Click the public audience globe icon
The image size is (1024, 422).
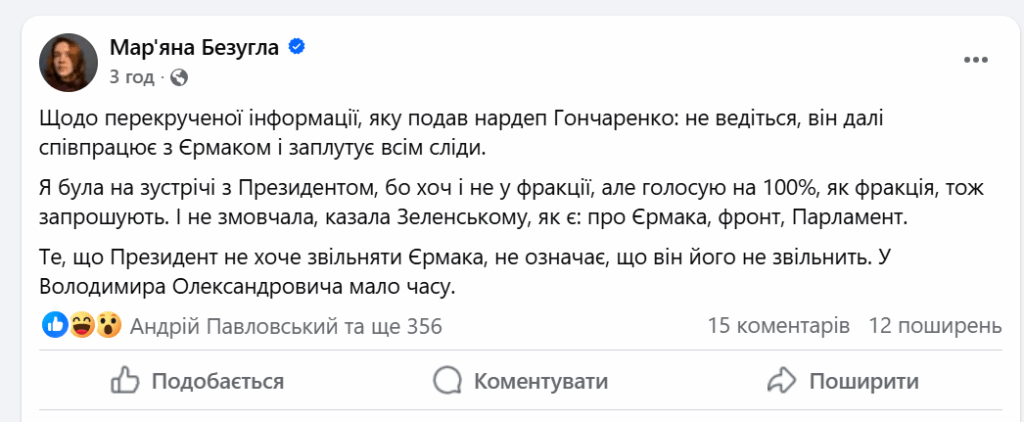click(x=179, y=76)
